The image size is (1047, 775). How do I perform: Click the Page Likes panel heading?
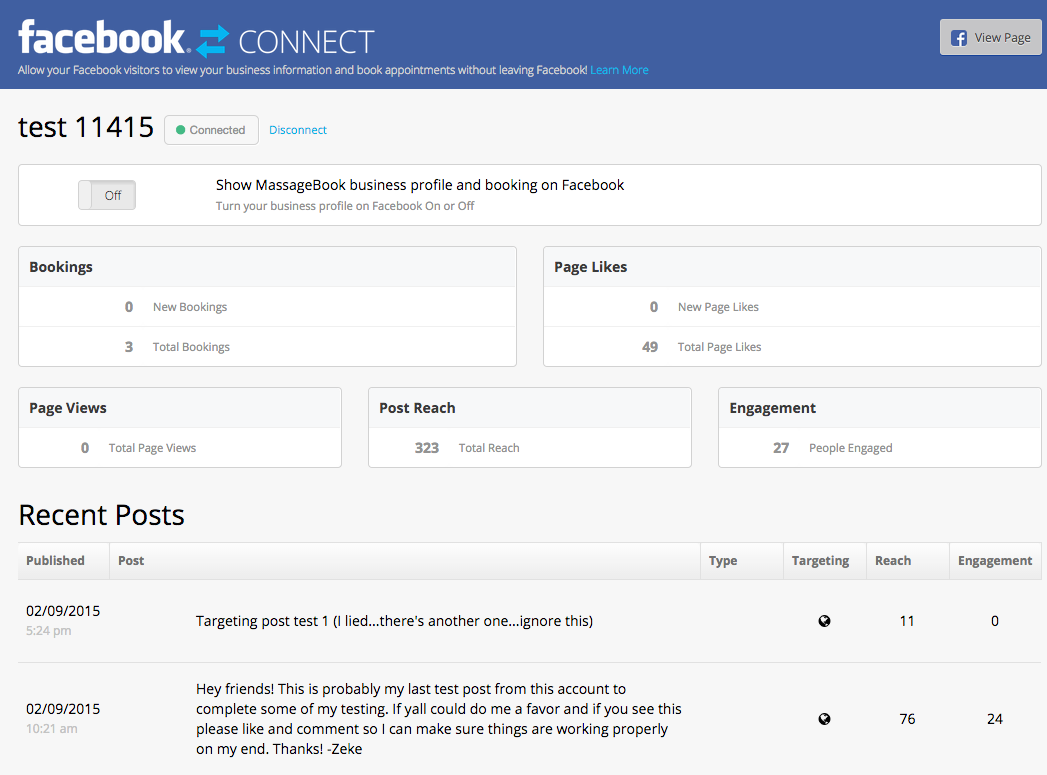pos(590,267)
